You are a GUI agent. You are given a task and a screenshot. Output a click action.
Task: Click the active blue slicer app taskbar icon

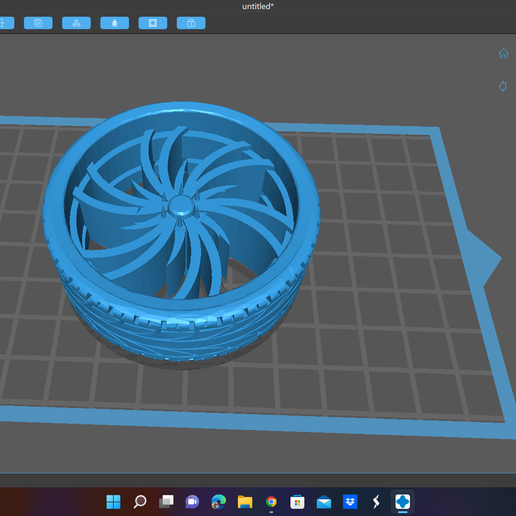[x=403, y=502]
